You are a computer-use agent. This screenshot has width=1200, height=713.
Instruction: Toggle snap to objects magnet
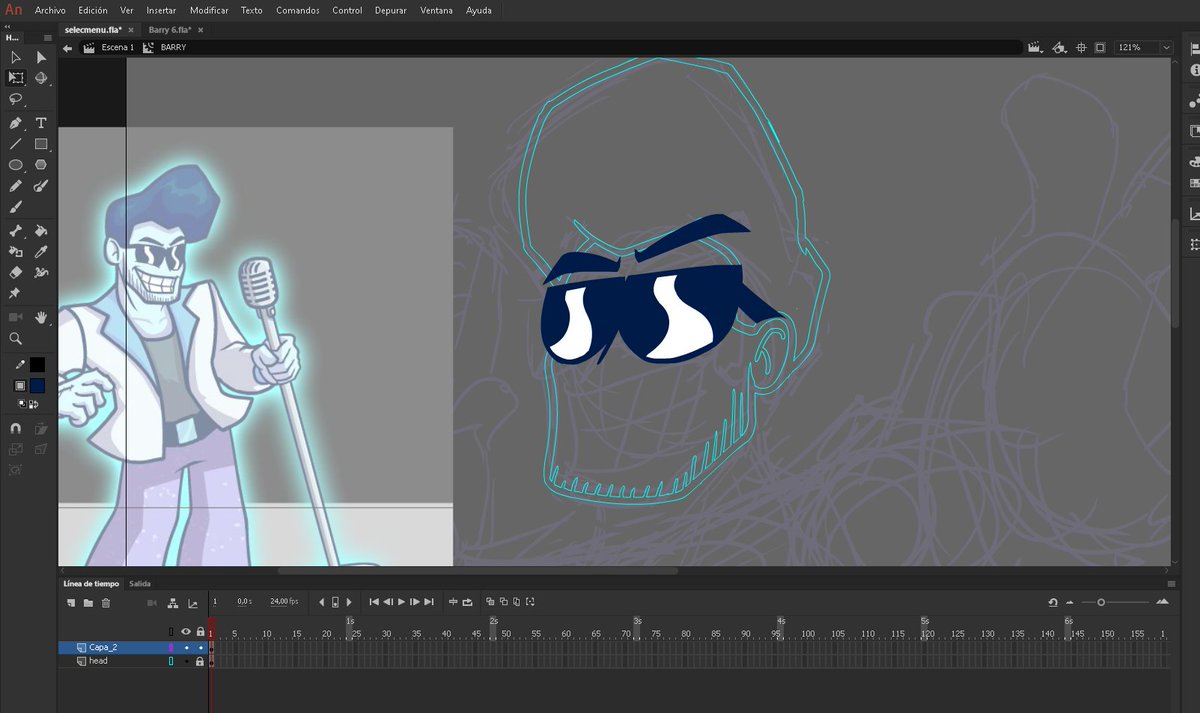16,428
